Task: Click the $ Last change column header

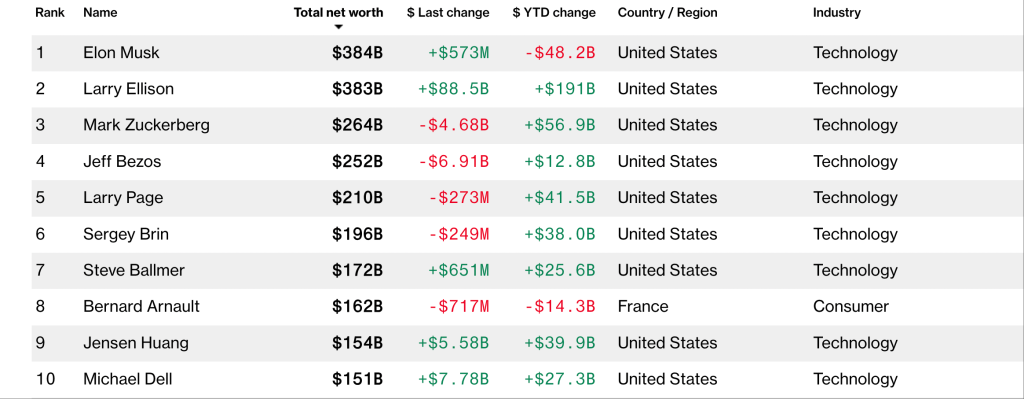Action: coord(448,12)
